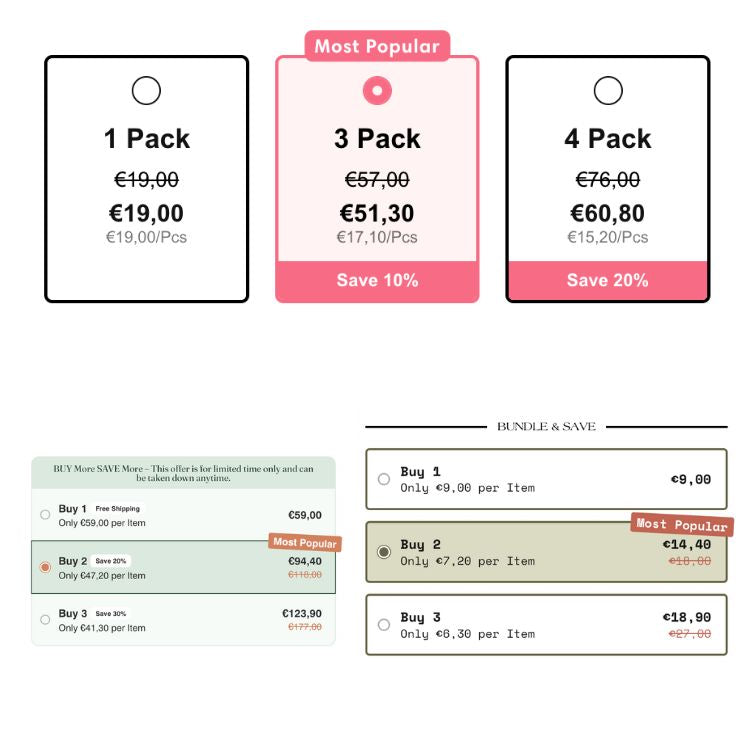This screenshot has width=750, height=750.
Task: Select the 4 Pack radio button
Action: pos(608,91)
